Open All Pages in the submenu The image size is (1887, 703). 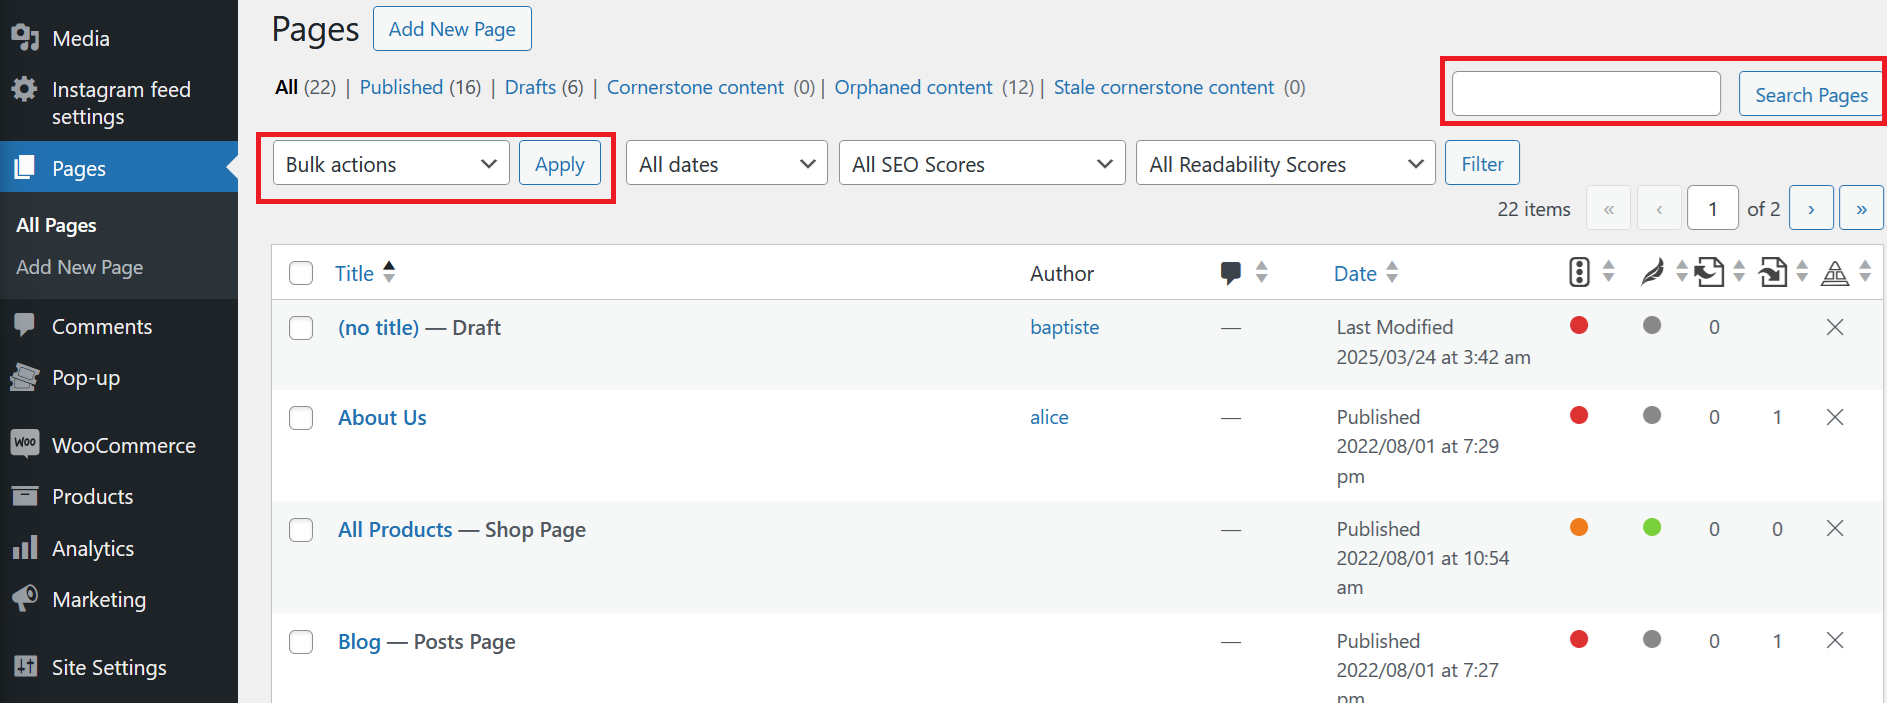click(x=56, y=226)
